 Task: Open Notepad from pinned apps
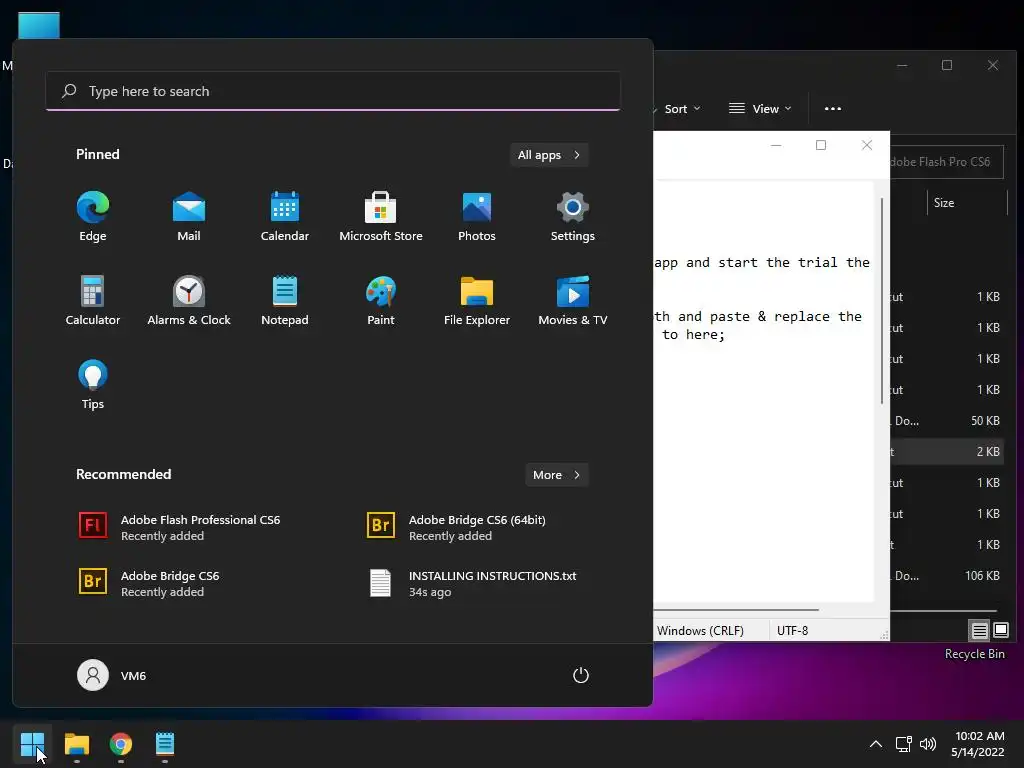[285, 300]
